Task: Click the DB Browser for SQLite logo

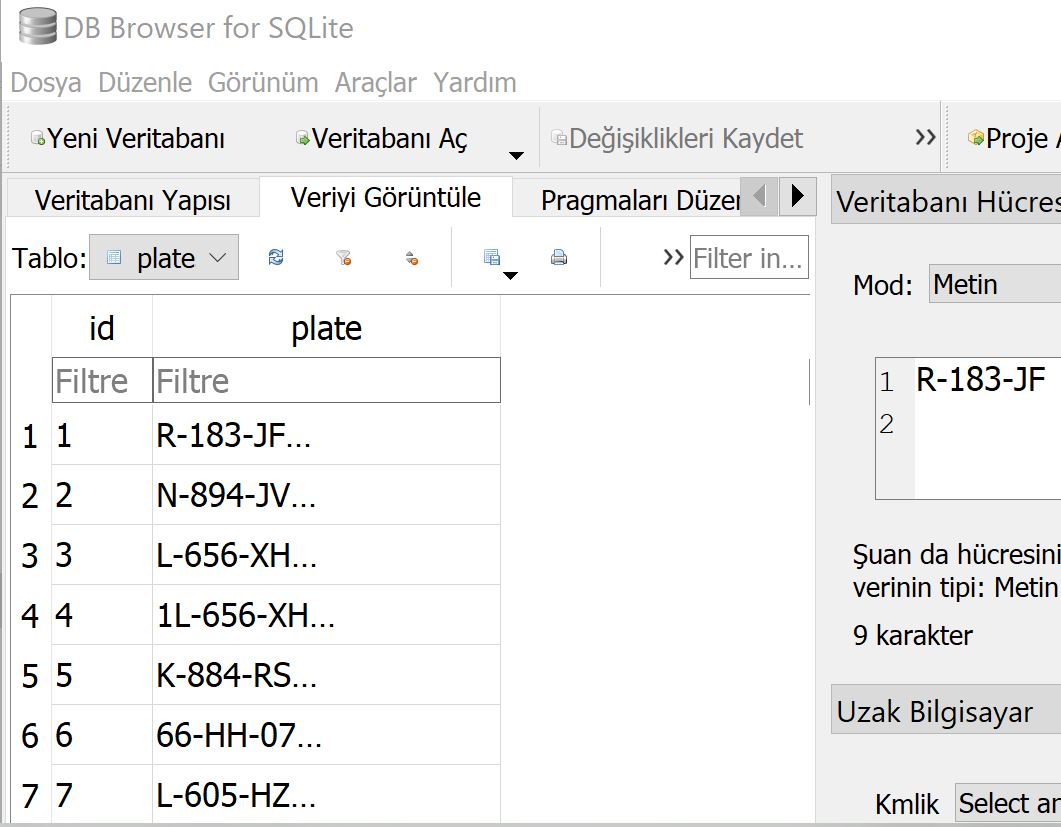Action: click(x=34, y=27)
